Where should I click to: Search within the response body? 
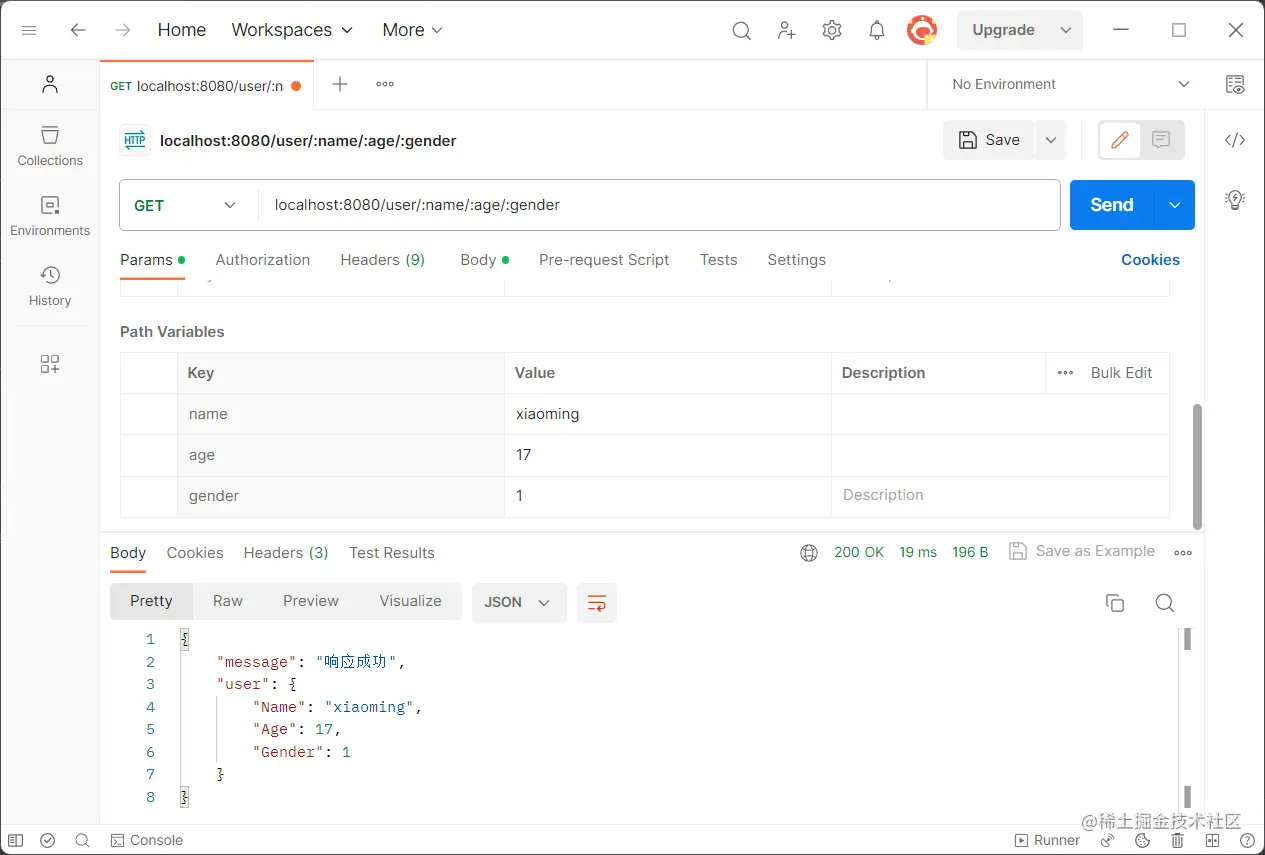1164,603
